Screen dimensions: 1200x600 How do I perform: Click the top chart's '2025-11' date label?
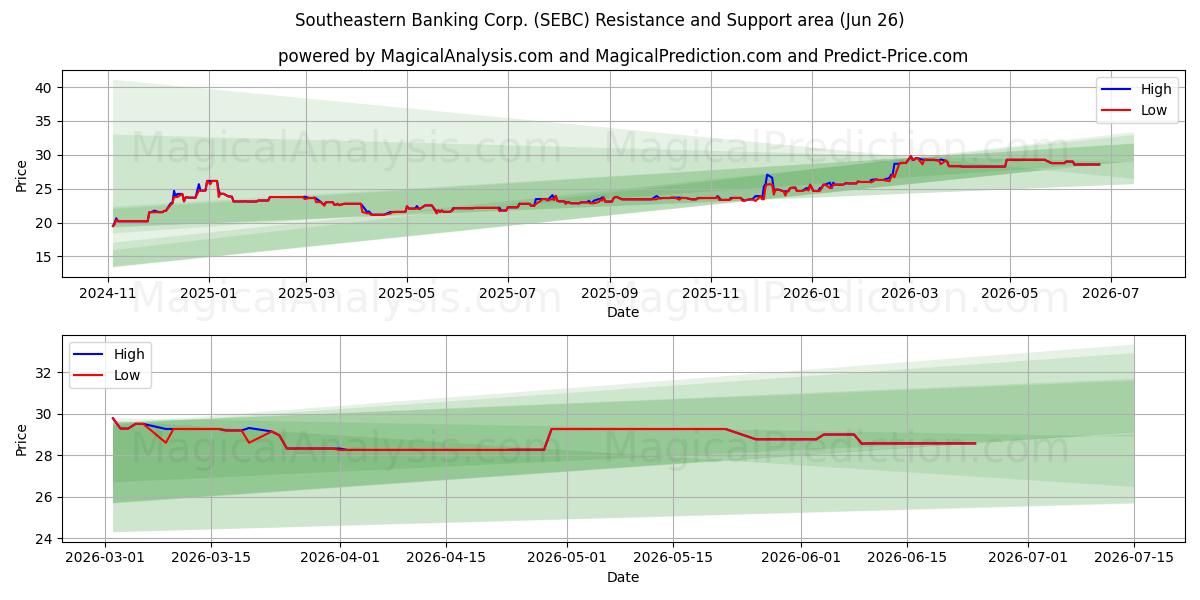pos(711,295)
